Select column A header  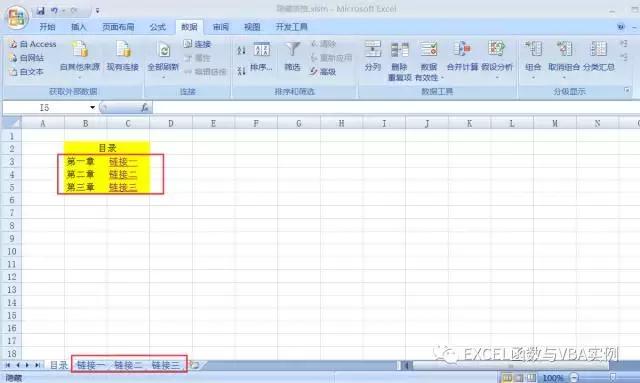[x=42, y=123]
